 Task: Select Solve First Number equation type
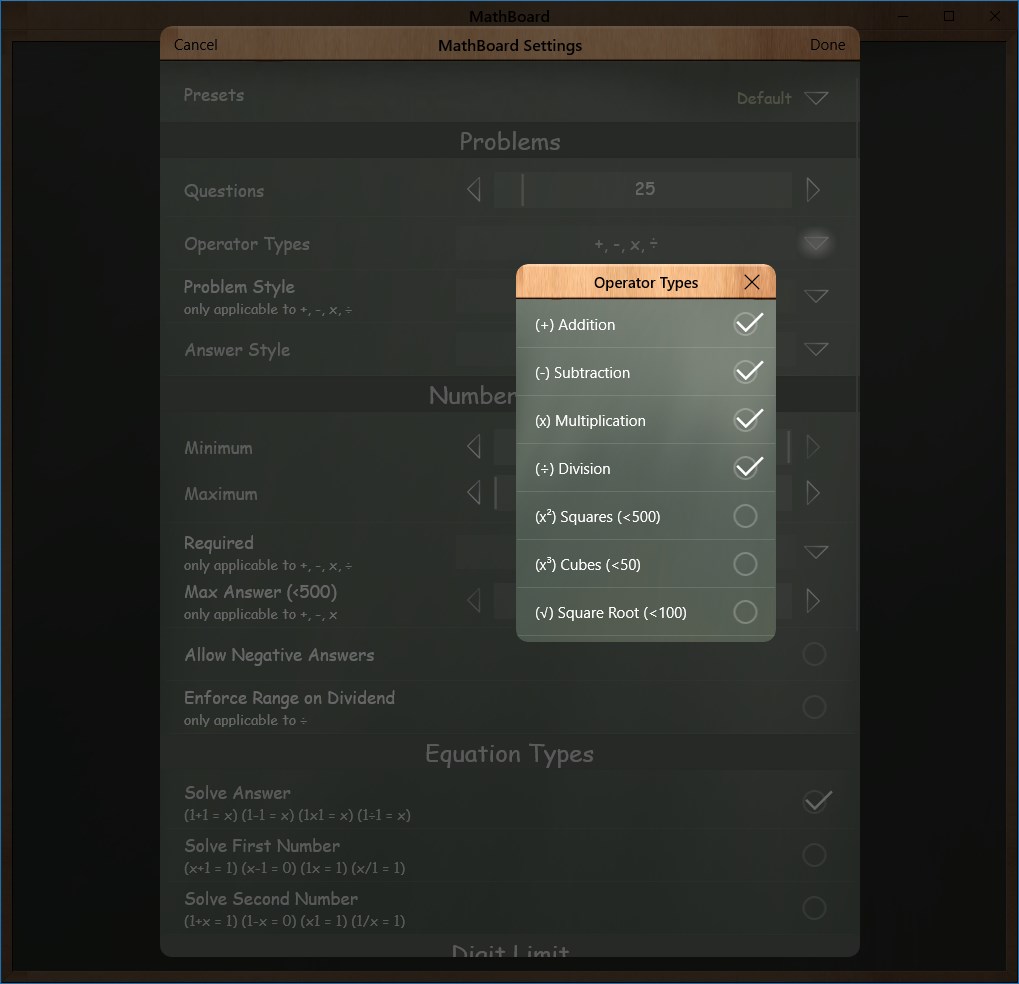814,855
